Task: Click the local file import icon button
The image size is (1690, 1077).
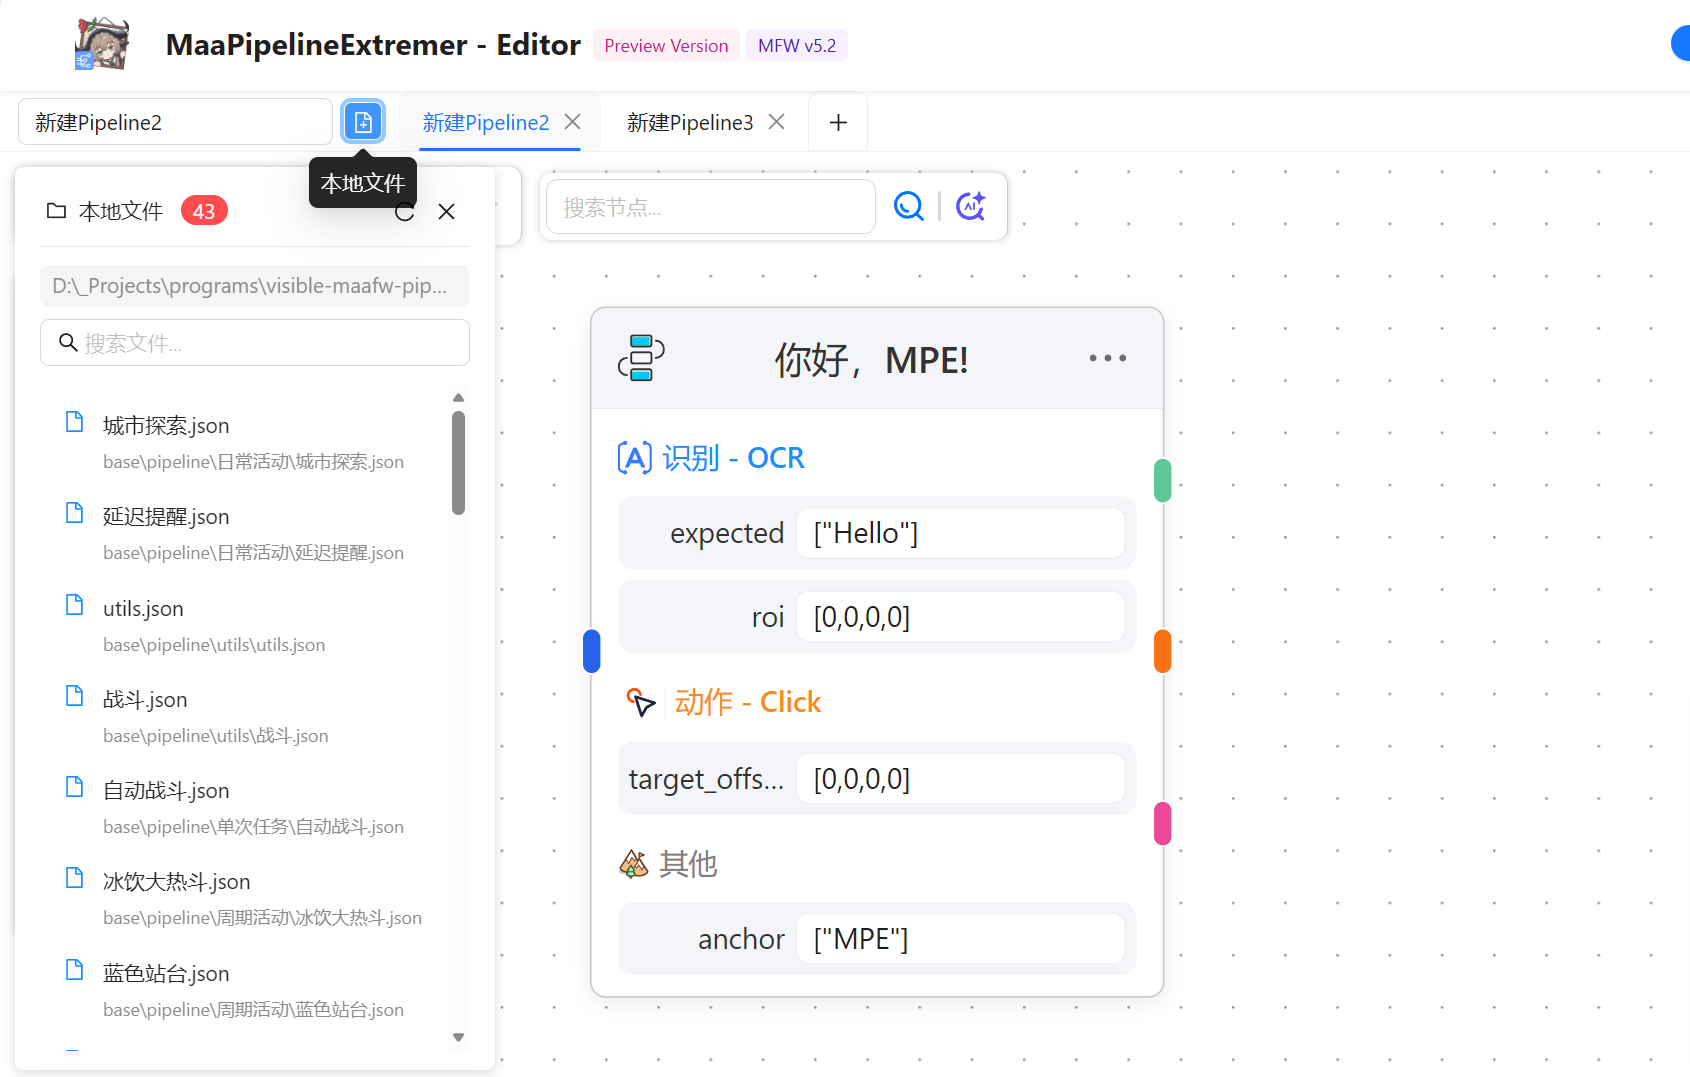Action: (x=363, y=122)
